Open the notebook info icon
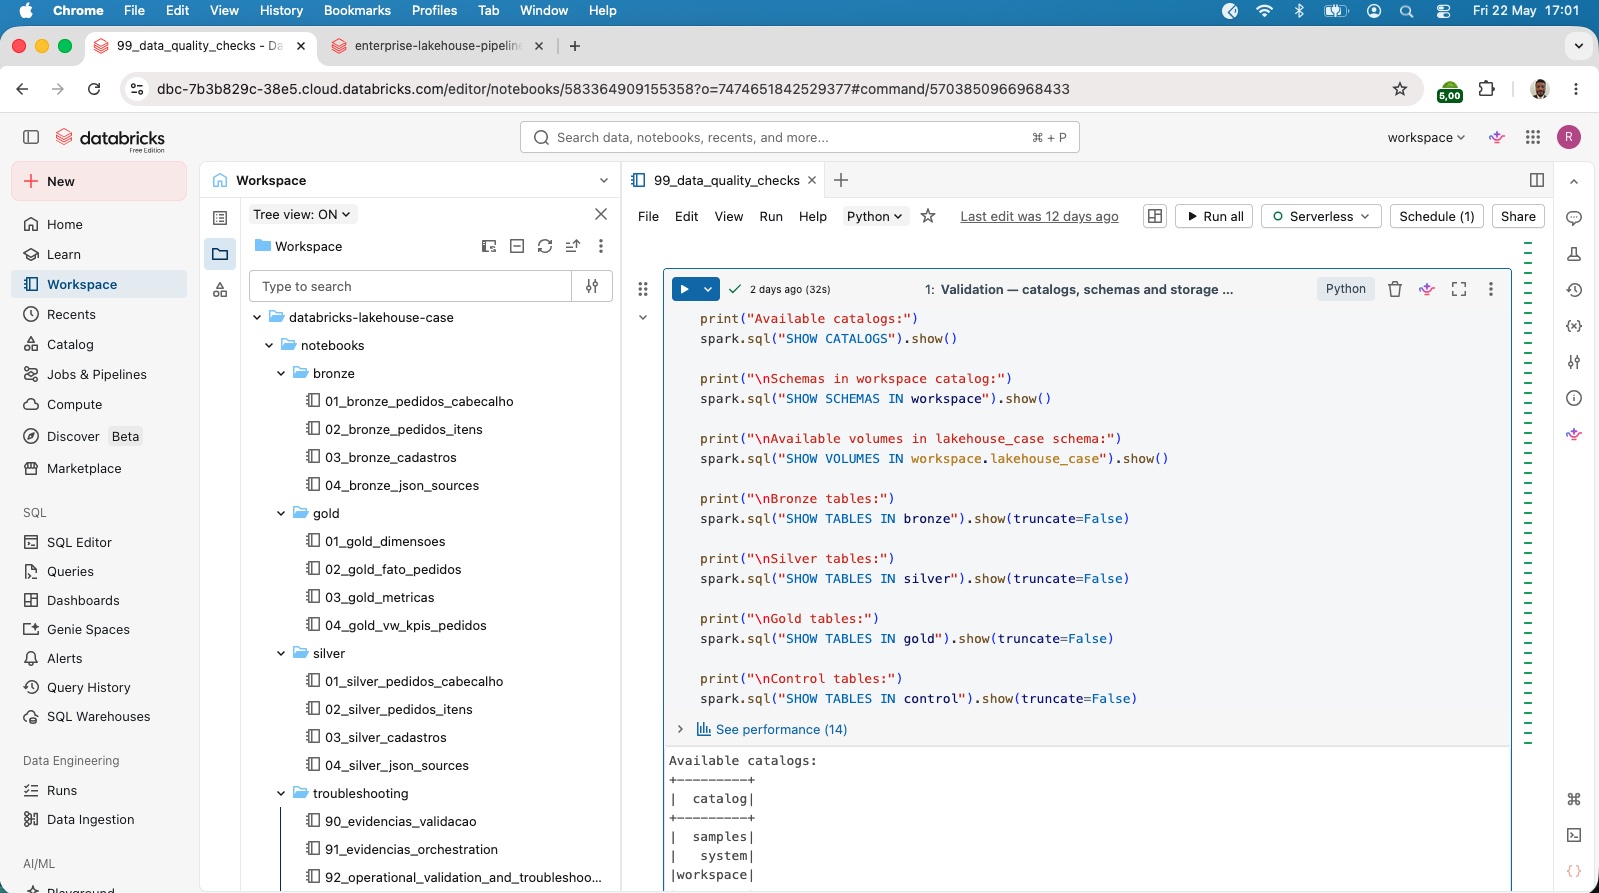 click(1574, 398)
